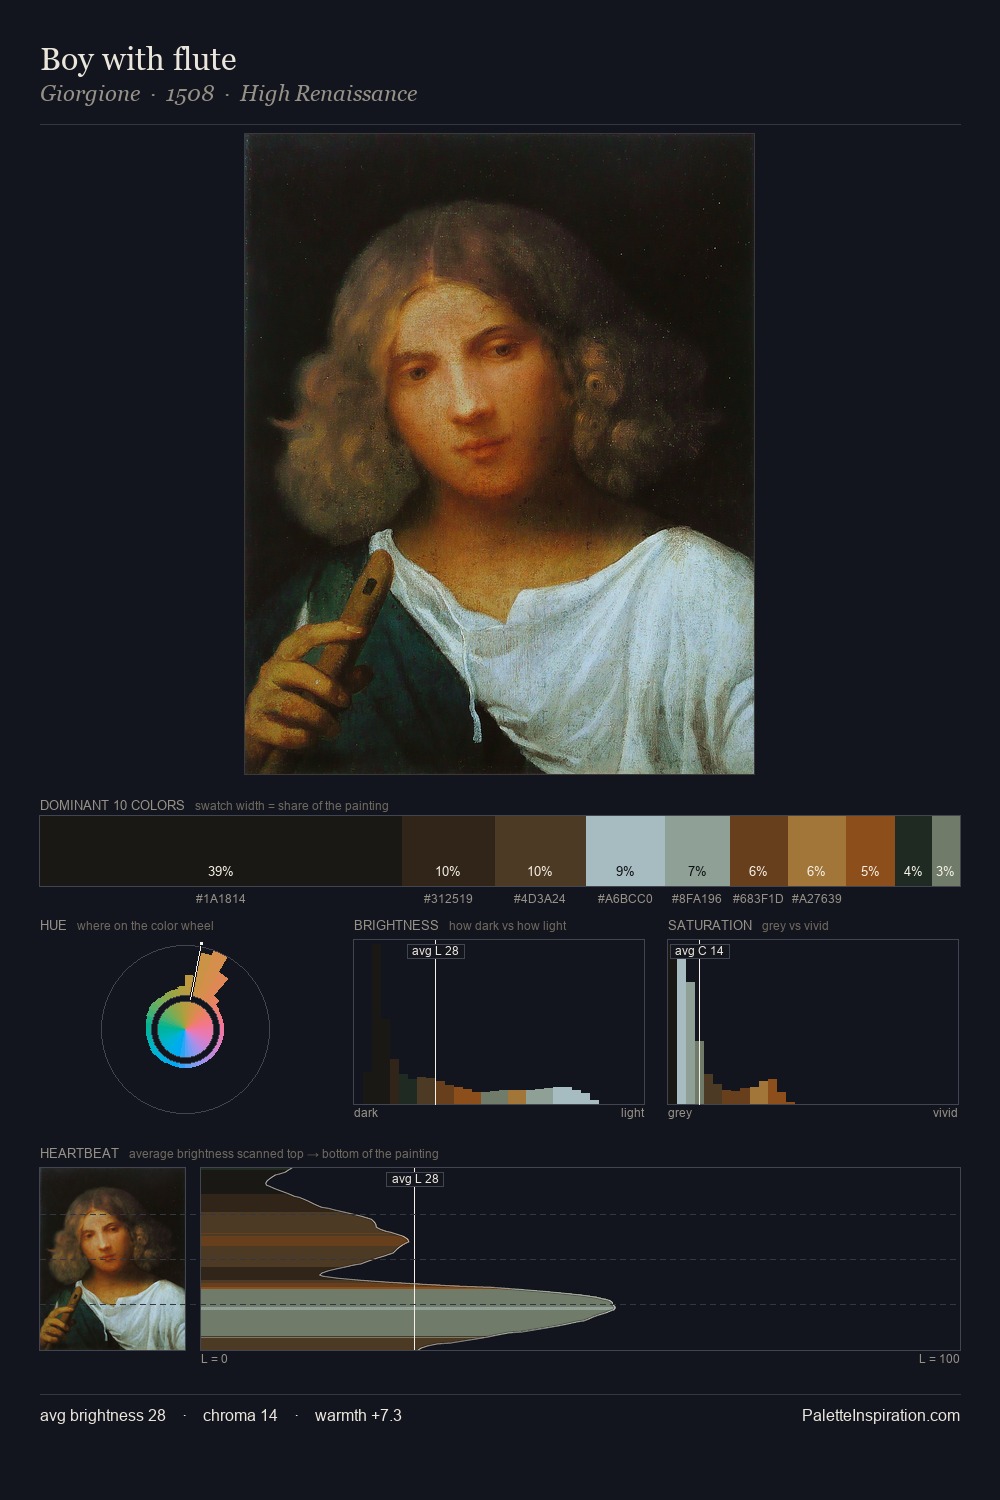Click the hex code #312519
The height and width of the screenshot is (1500, 1000).
(448, 898)
